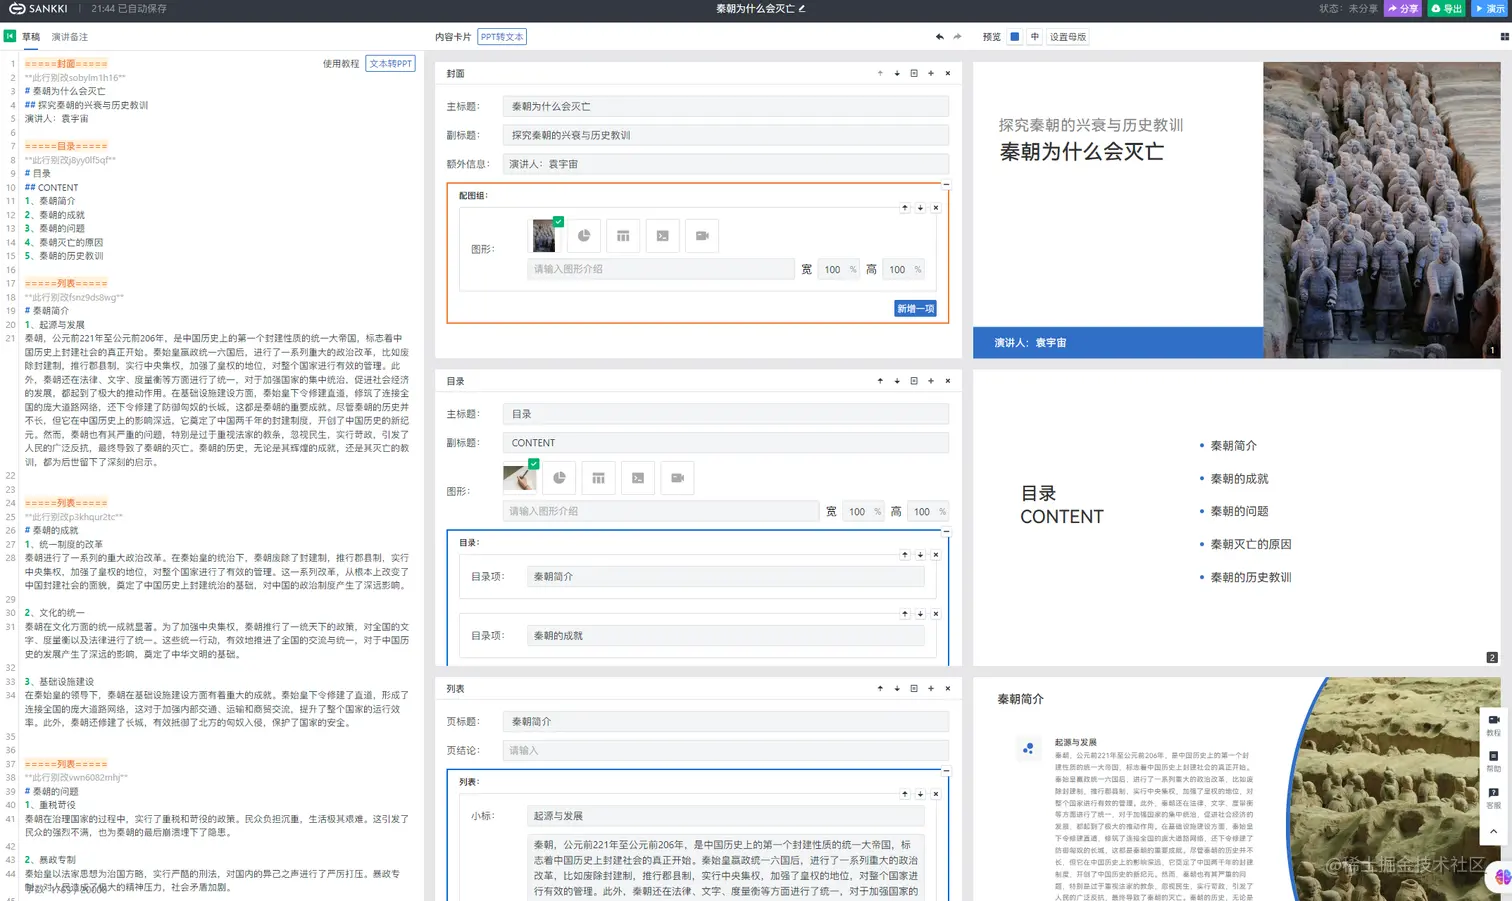
Task: Click the 副标题 field containing 探究秦朝的兴衰与历史教训
Action: [x=726, y=135]
